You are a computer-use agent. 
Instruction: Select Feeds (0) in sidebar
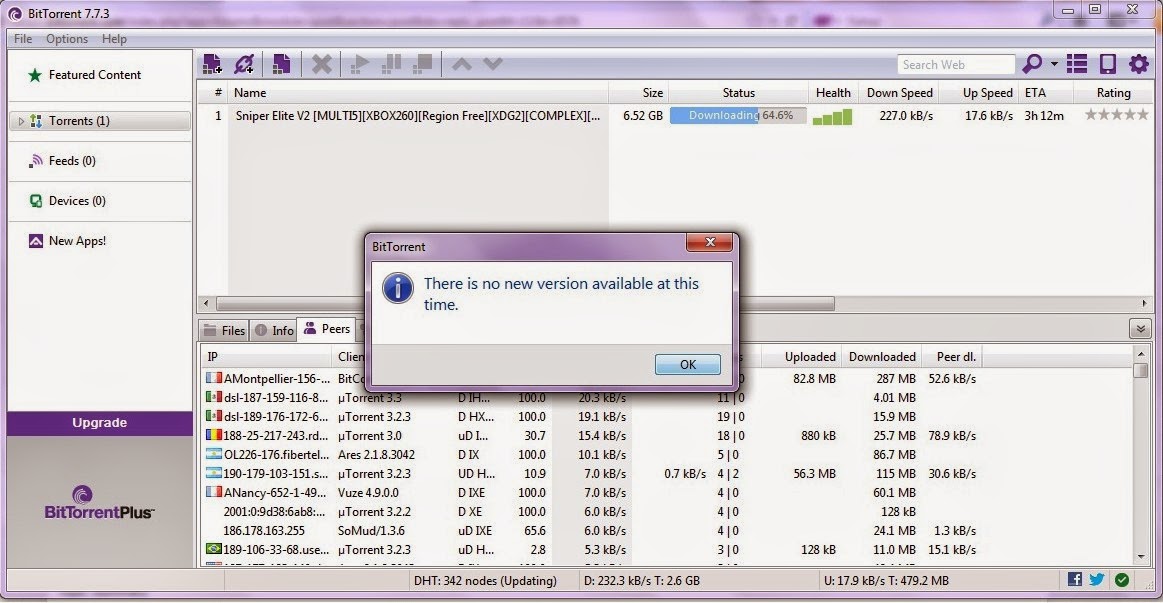(71, 161)
